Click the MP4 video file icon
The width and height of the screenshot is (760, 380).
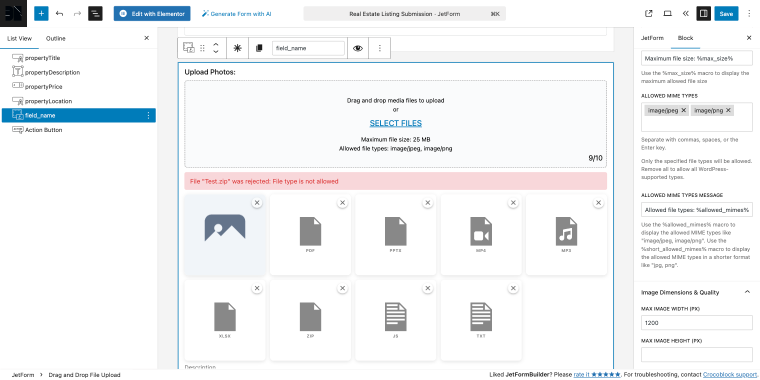click(481, 231)
